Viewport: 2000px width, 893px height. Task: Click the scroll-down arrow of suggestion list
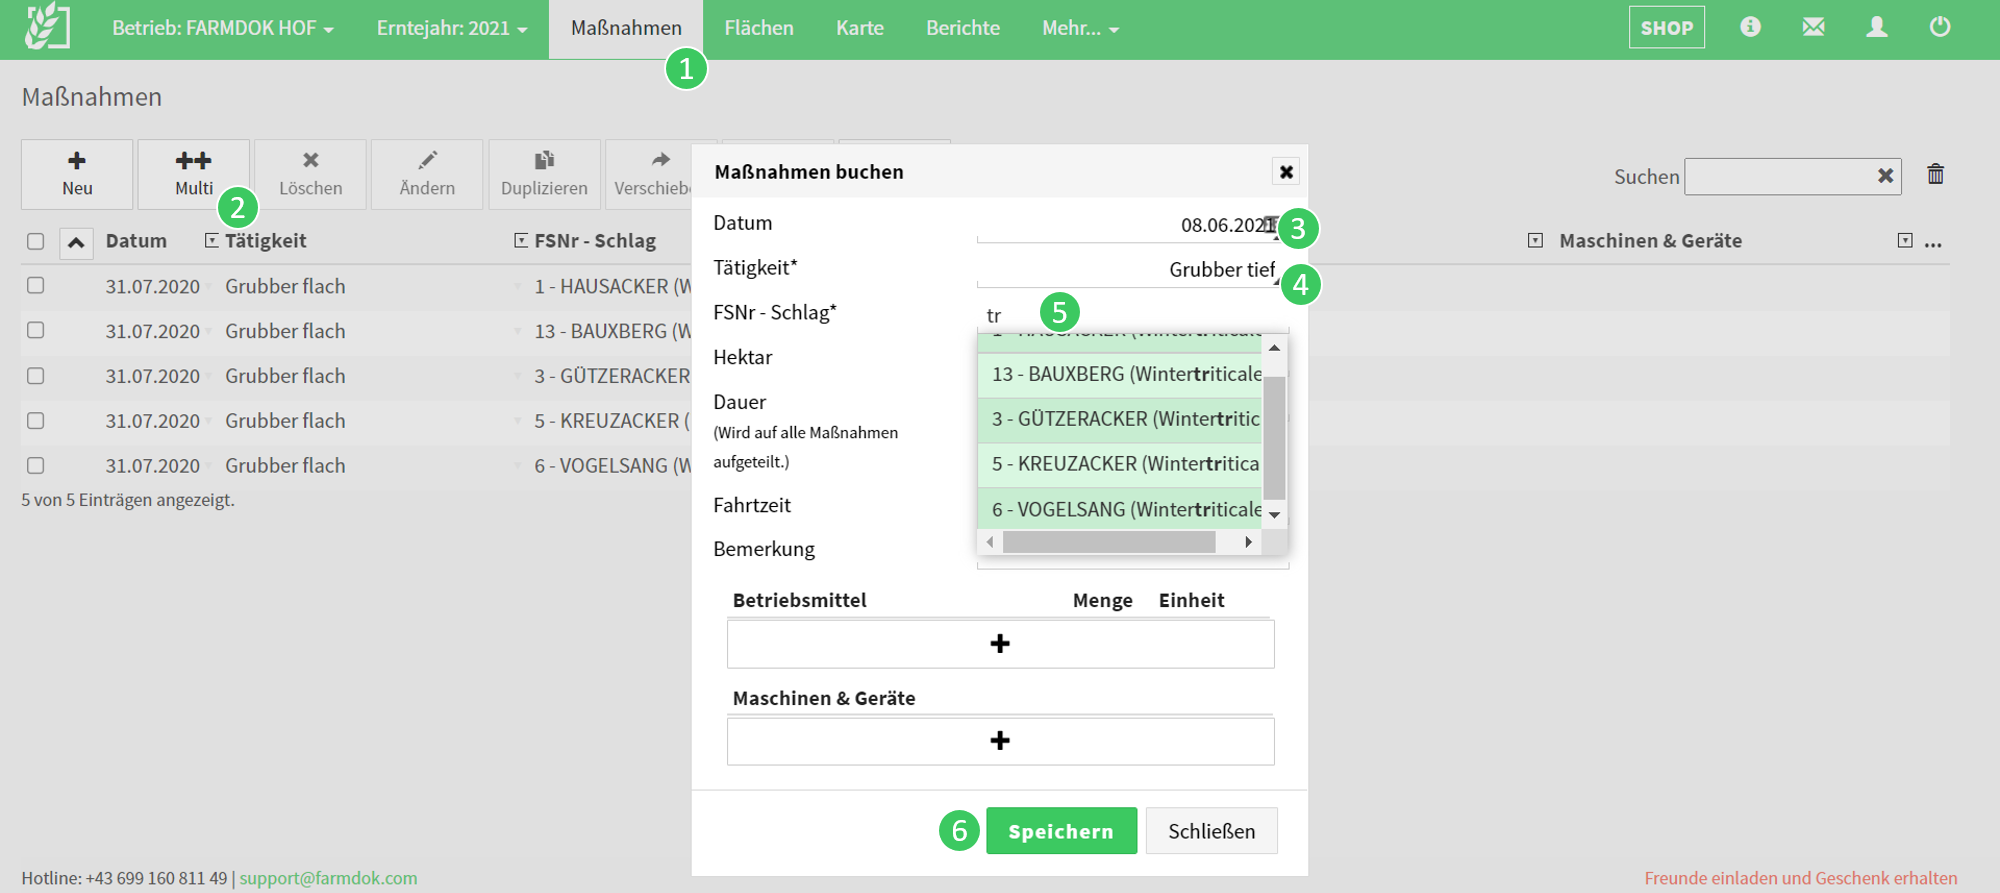1274,514
